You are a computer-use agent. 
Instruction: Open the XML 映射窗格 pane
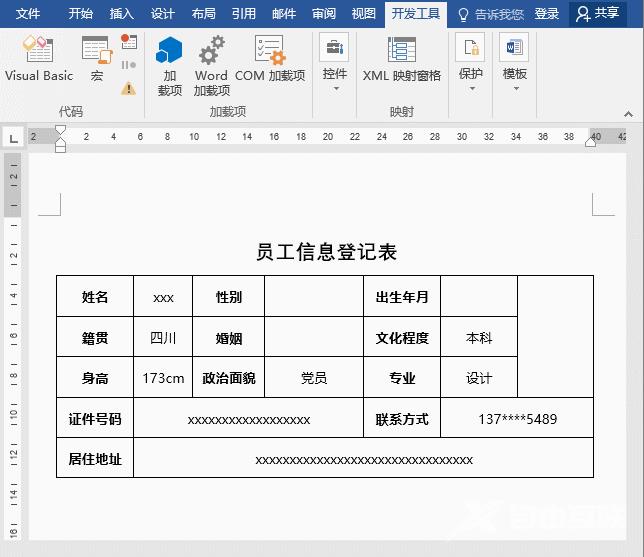coord(401,58)
